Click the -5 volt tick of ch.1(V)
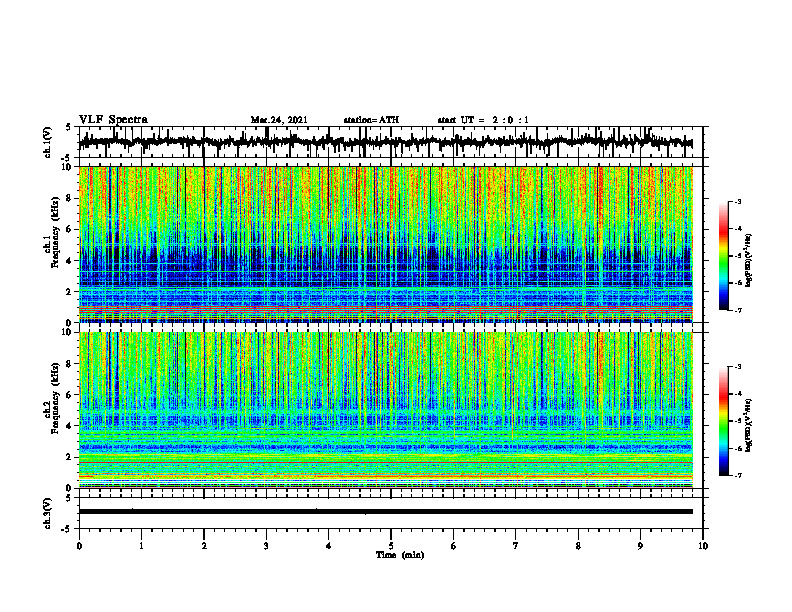The width and height of the screenshot is (792, 612). pyautogui.click(x=67, y=158)
